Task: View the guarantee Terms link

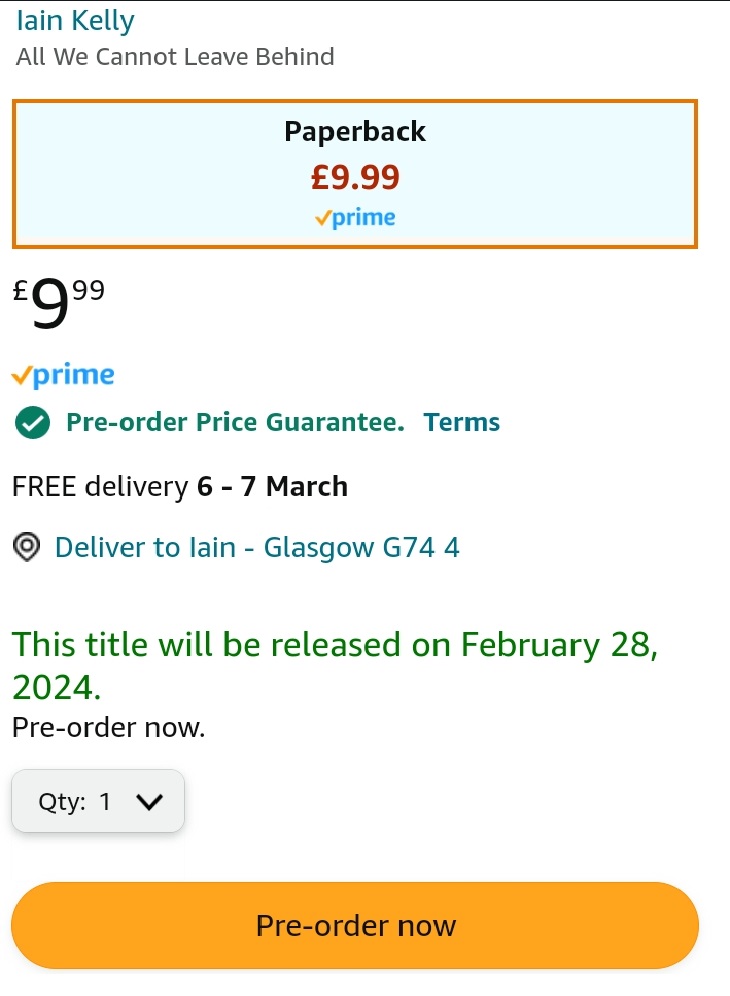Action: click(461, 423)
